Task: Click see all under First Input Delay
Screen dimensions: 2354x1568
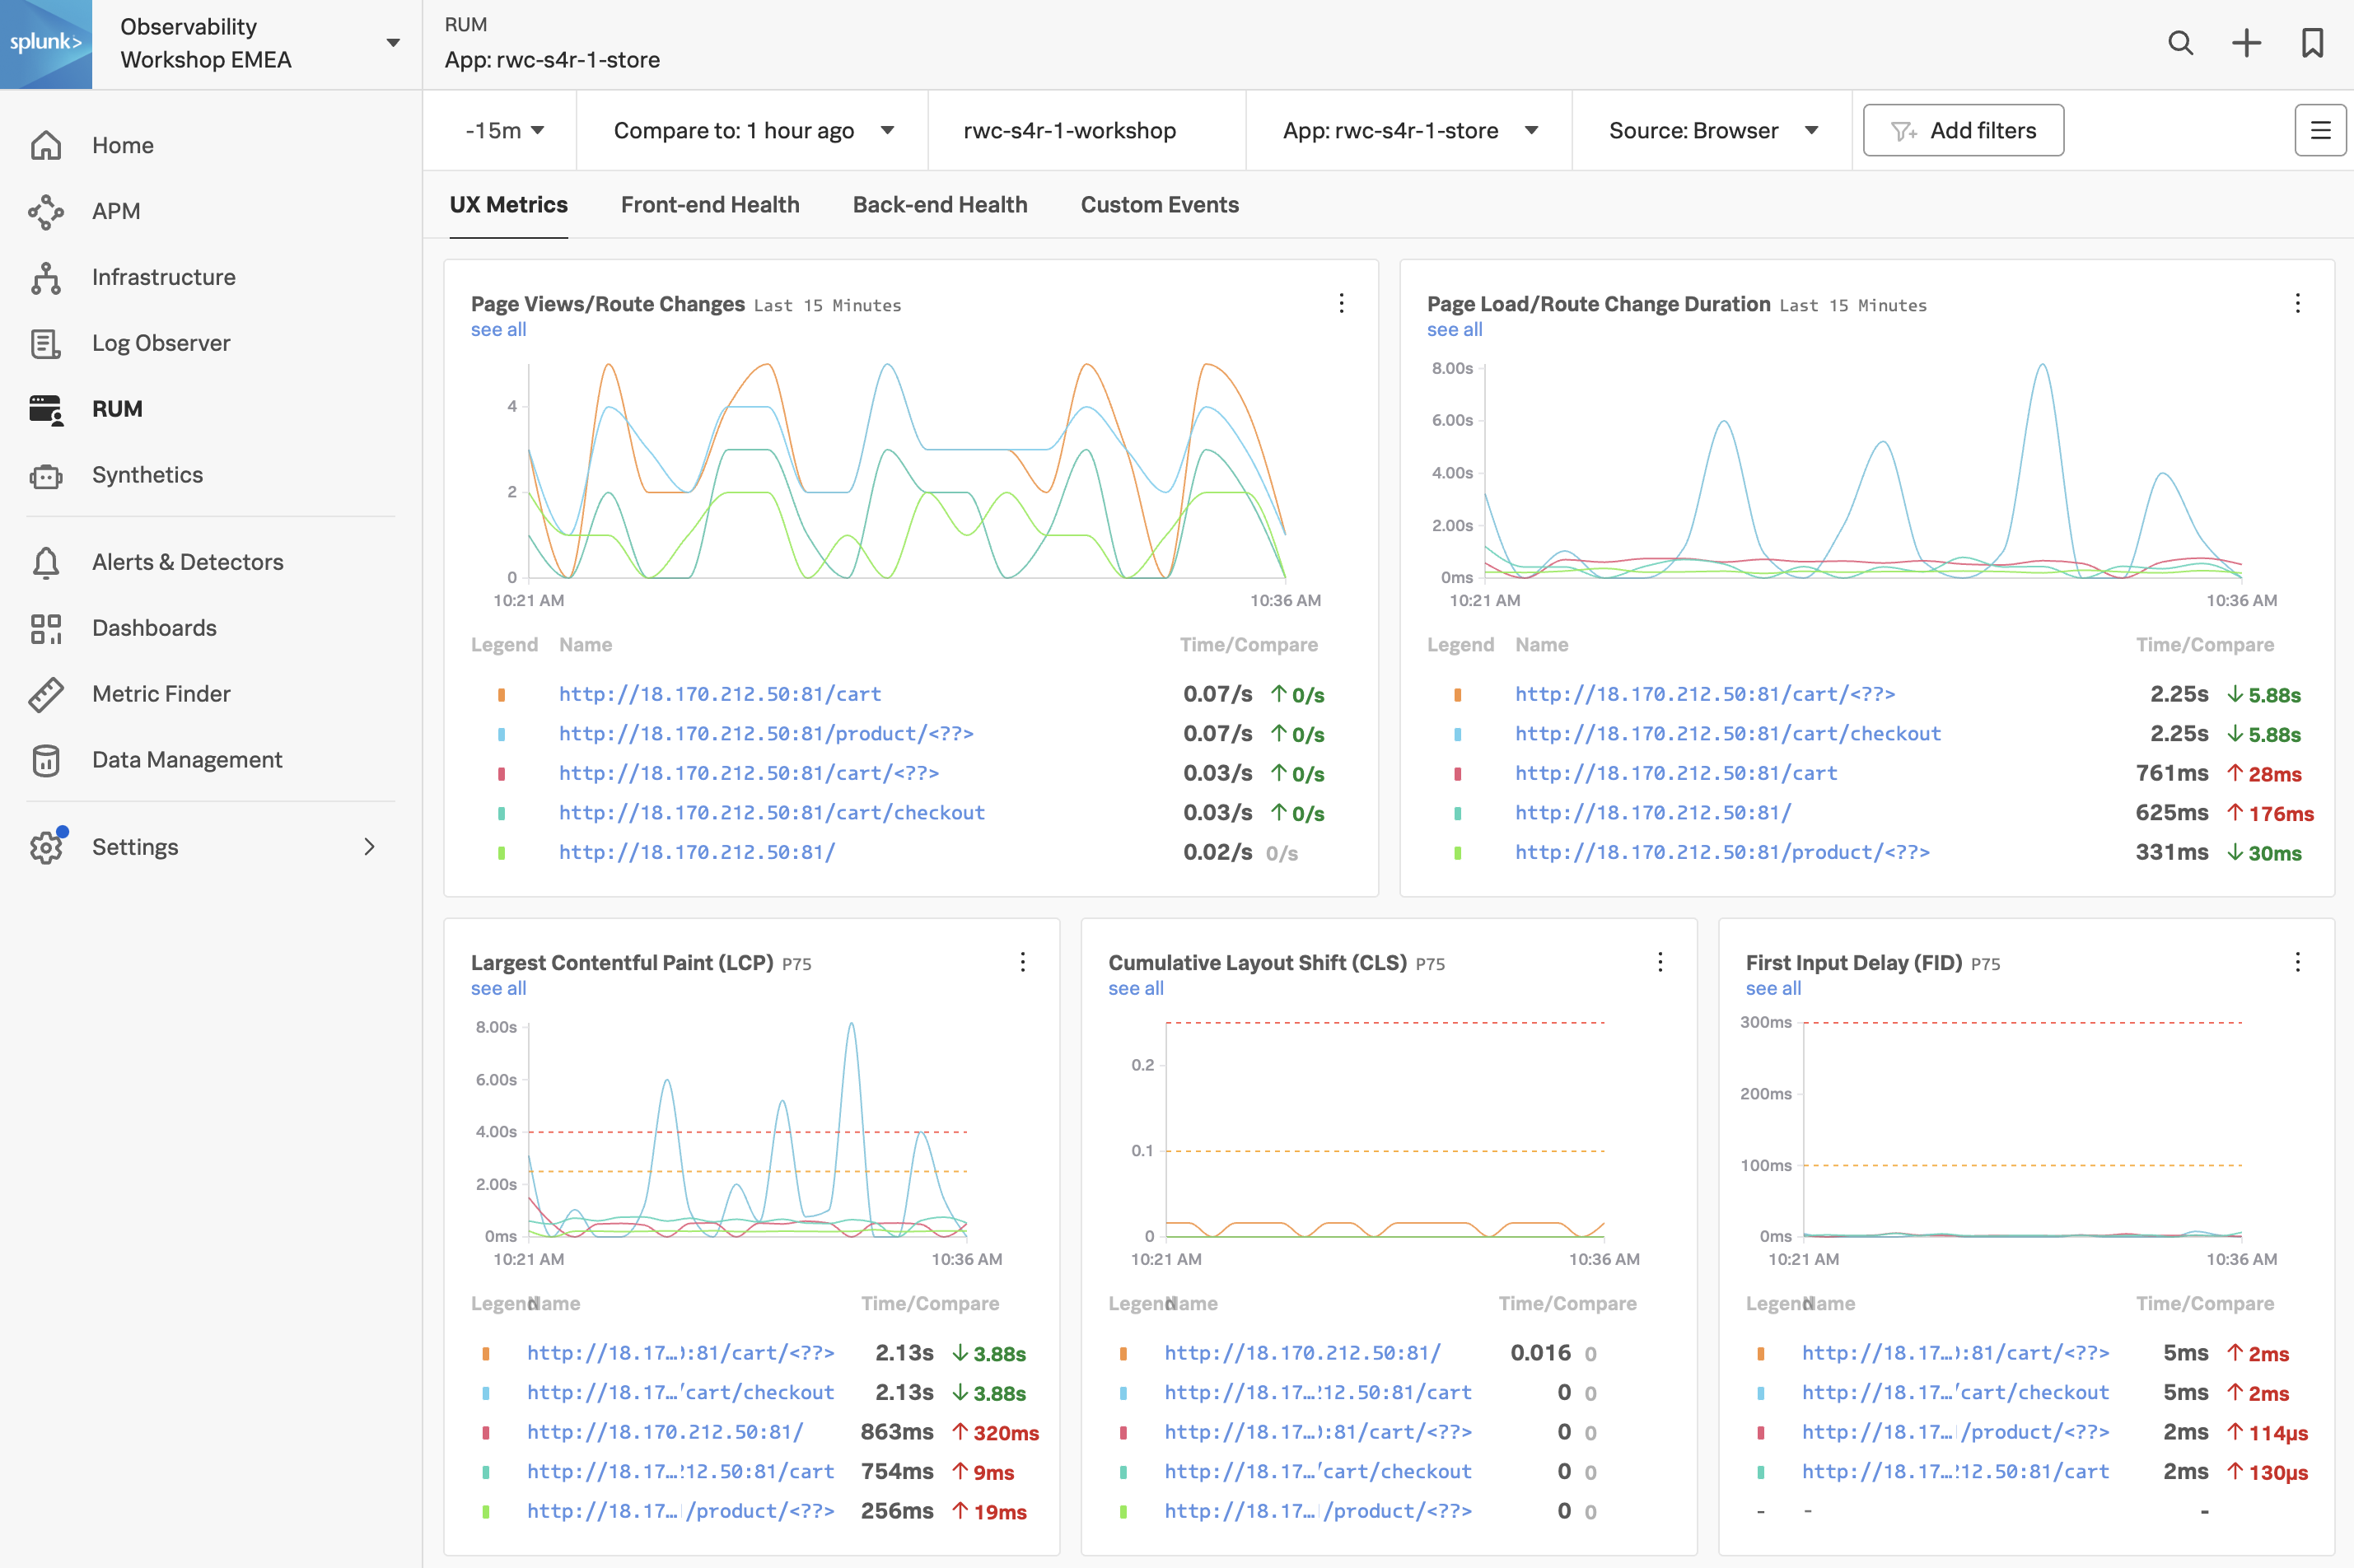Action: (x=1773, y=988)
